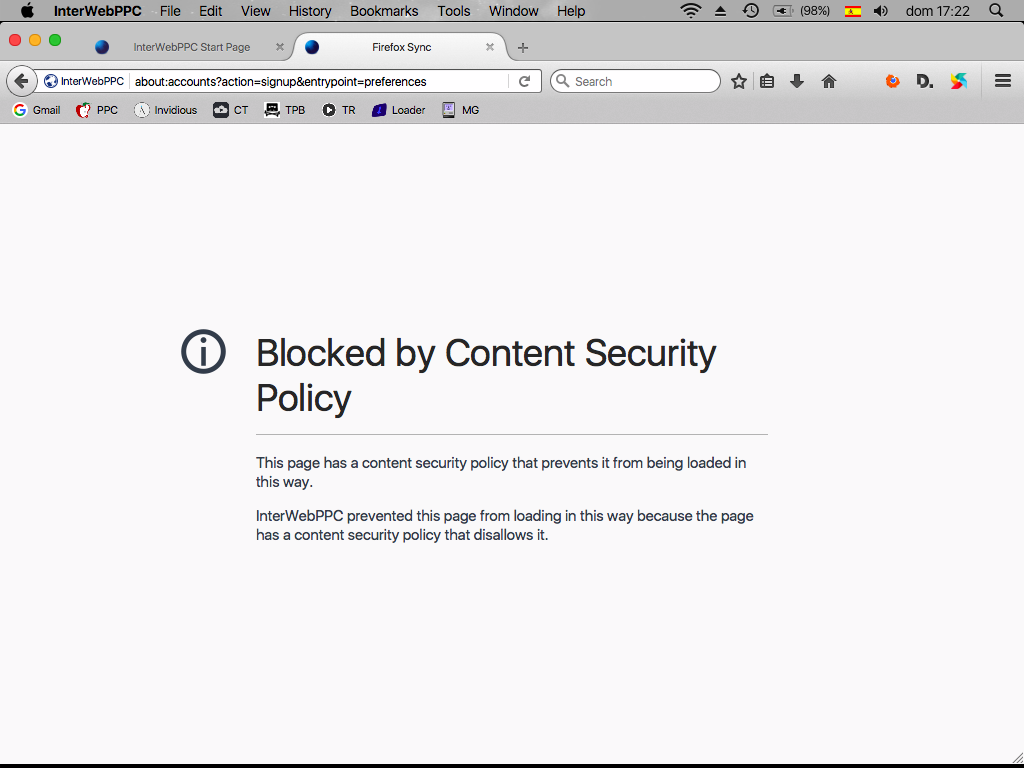This screenshot has height=768, width=1024.
Task: Click the back arrow navigation button
Action: (x=22, y=82)
